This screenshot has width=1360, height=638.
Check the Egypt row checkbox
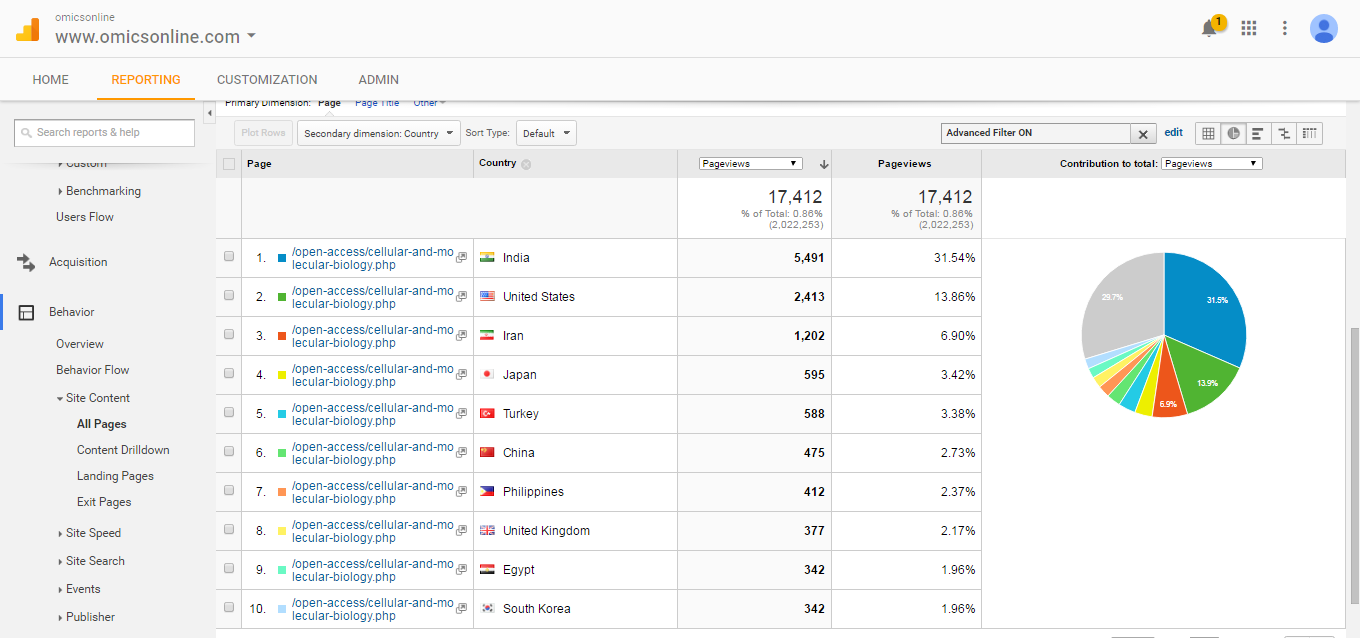pyautogui.click(x=229, y=569)
